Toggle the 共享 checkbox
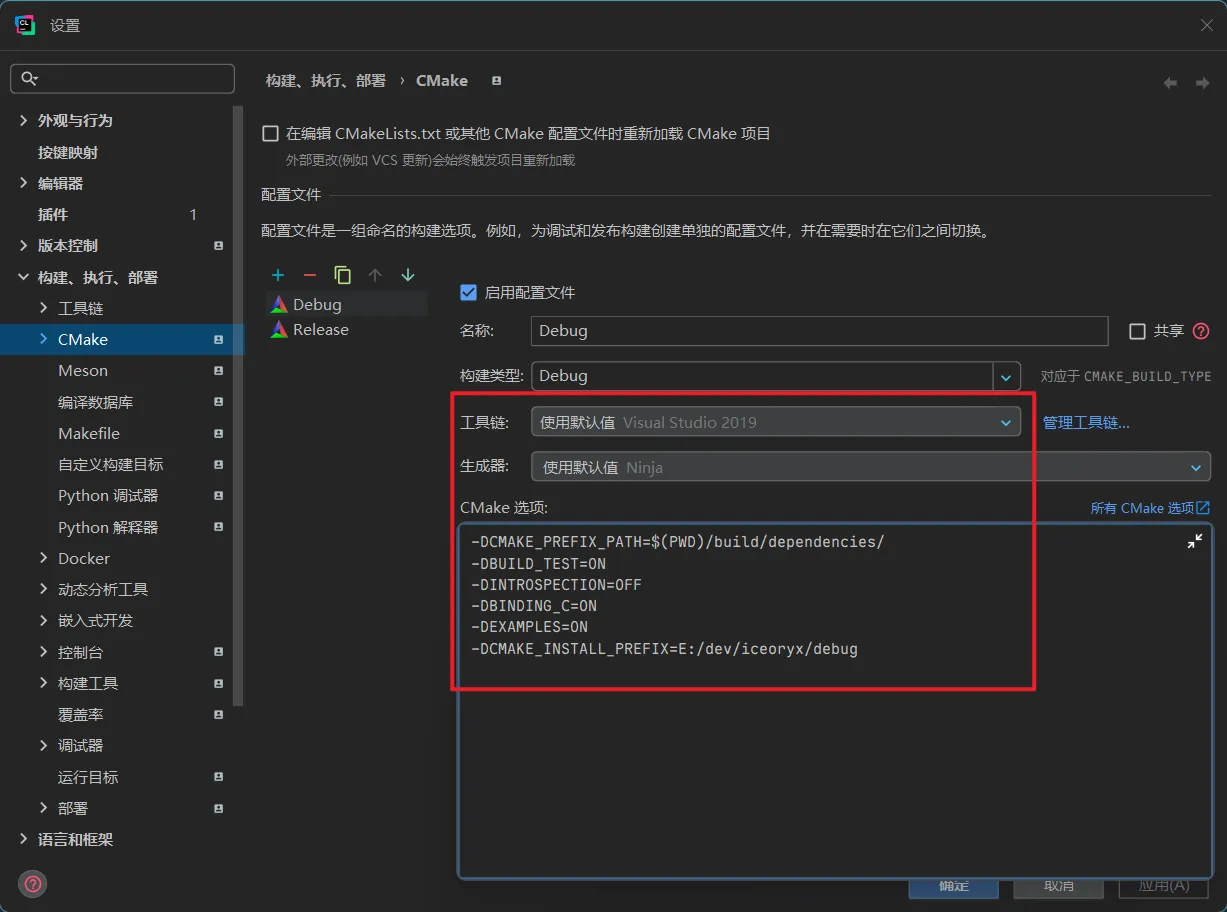The image size is (1227, 912). (1137, 331)
